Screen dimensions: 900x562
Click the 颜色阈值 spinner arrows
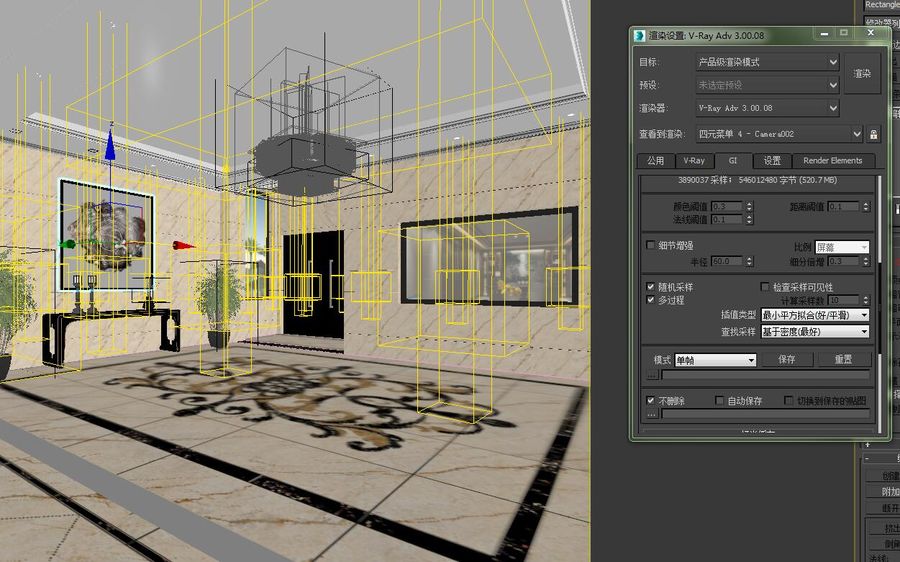click(749, 206)
